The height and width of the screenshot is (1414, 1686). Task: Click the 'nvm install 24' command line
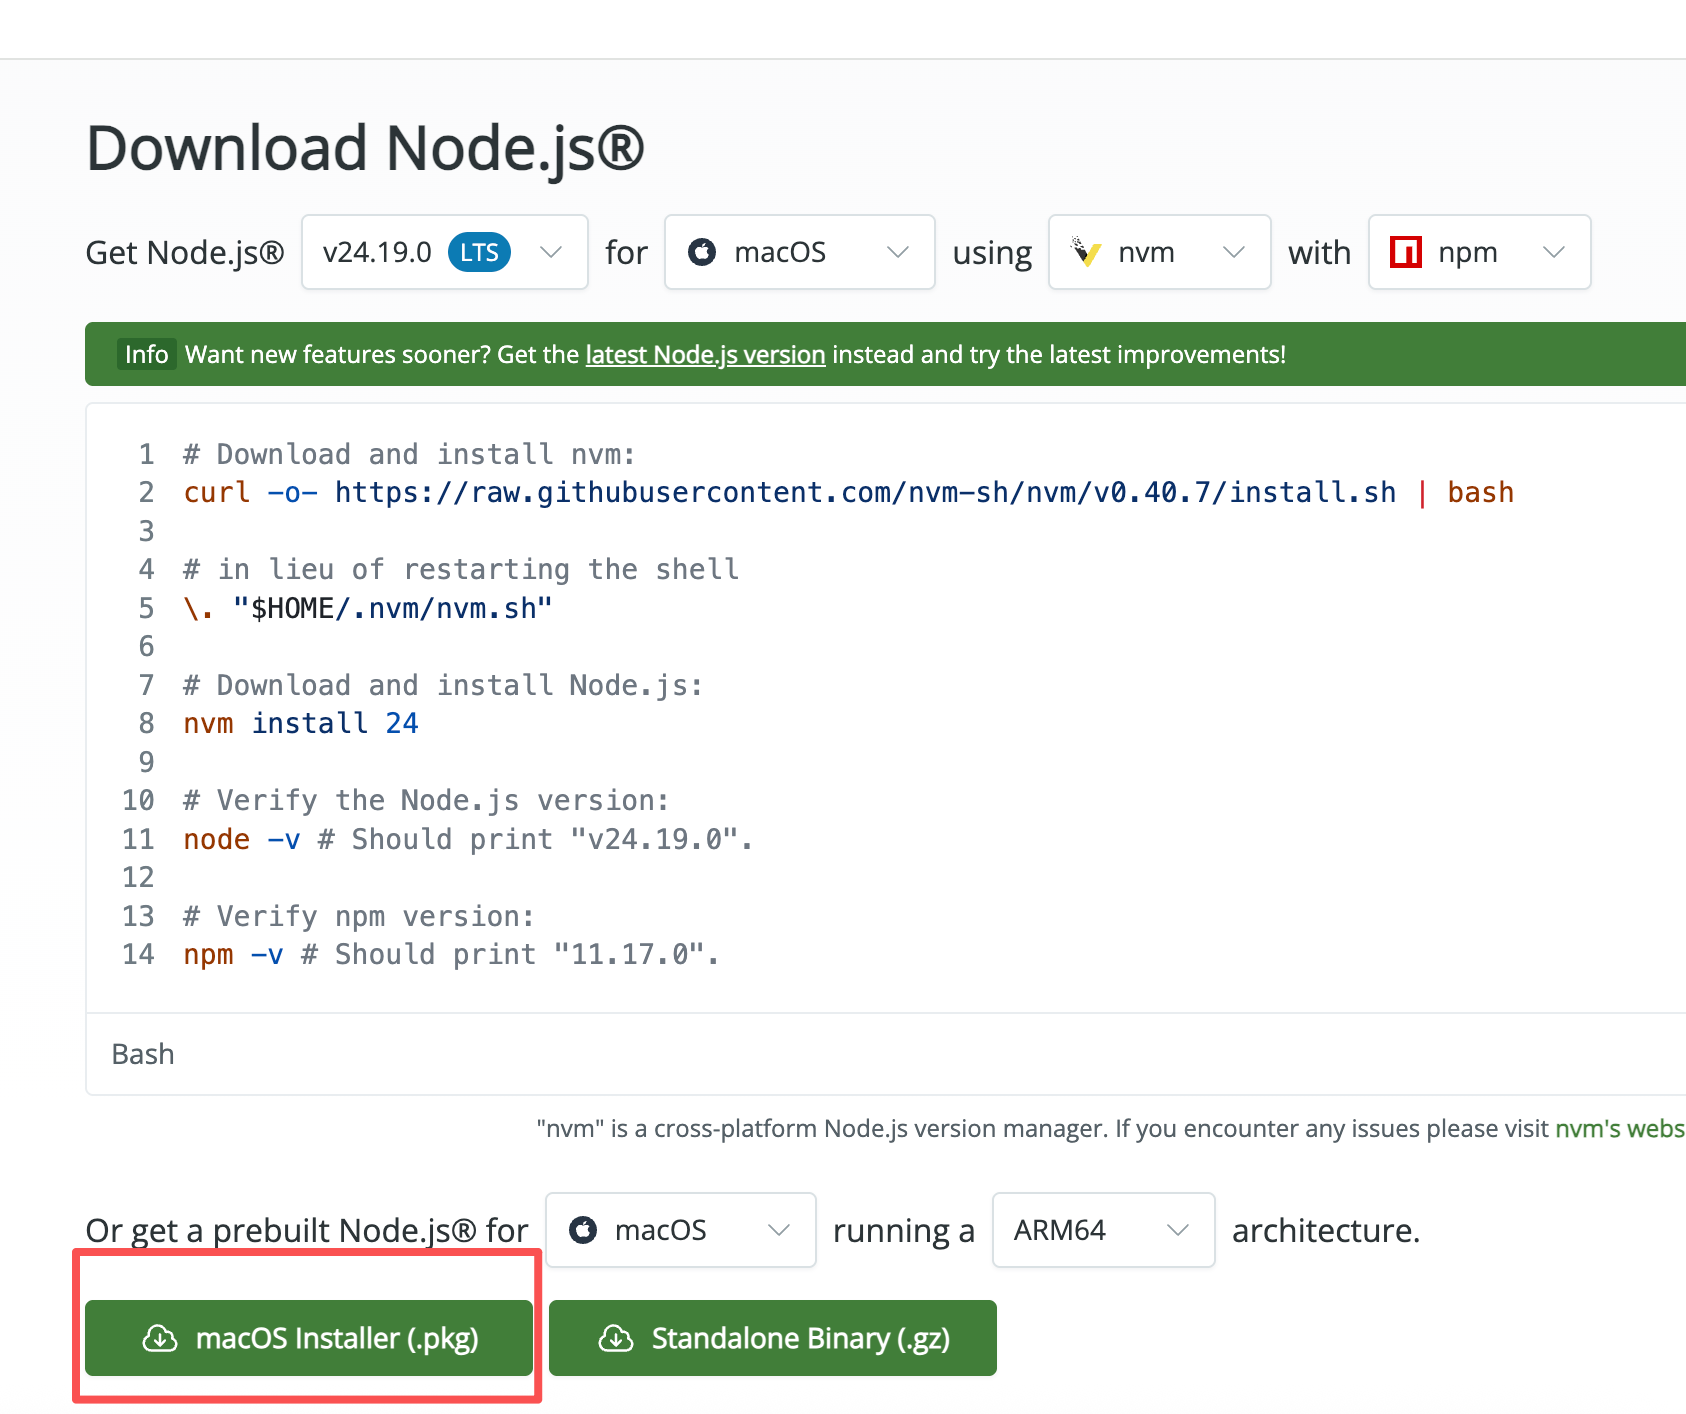pos(301,724)
